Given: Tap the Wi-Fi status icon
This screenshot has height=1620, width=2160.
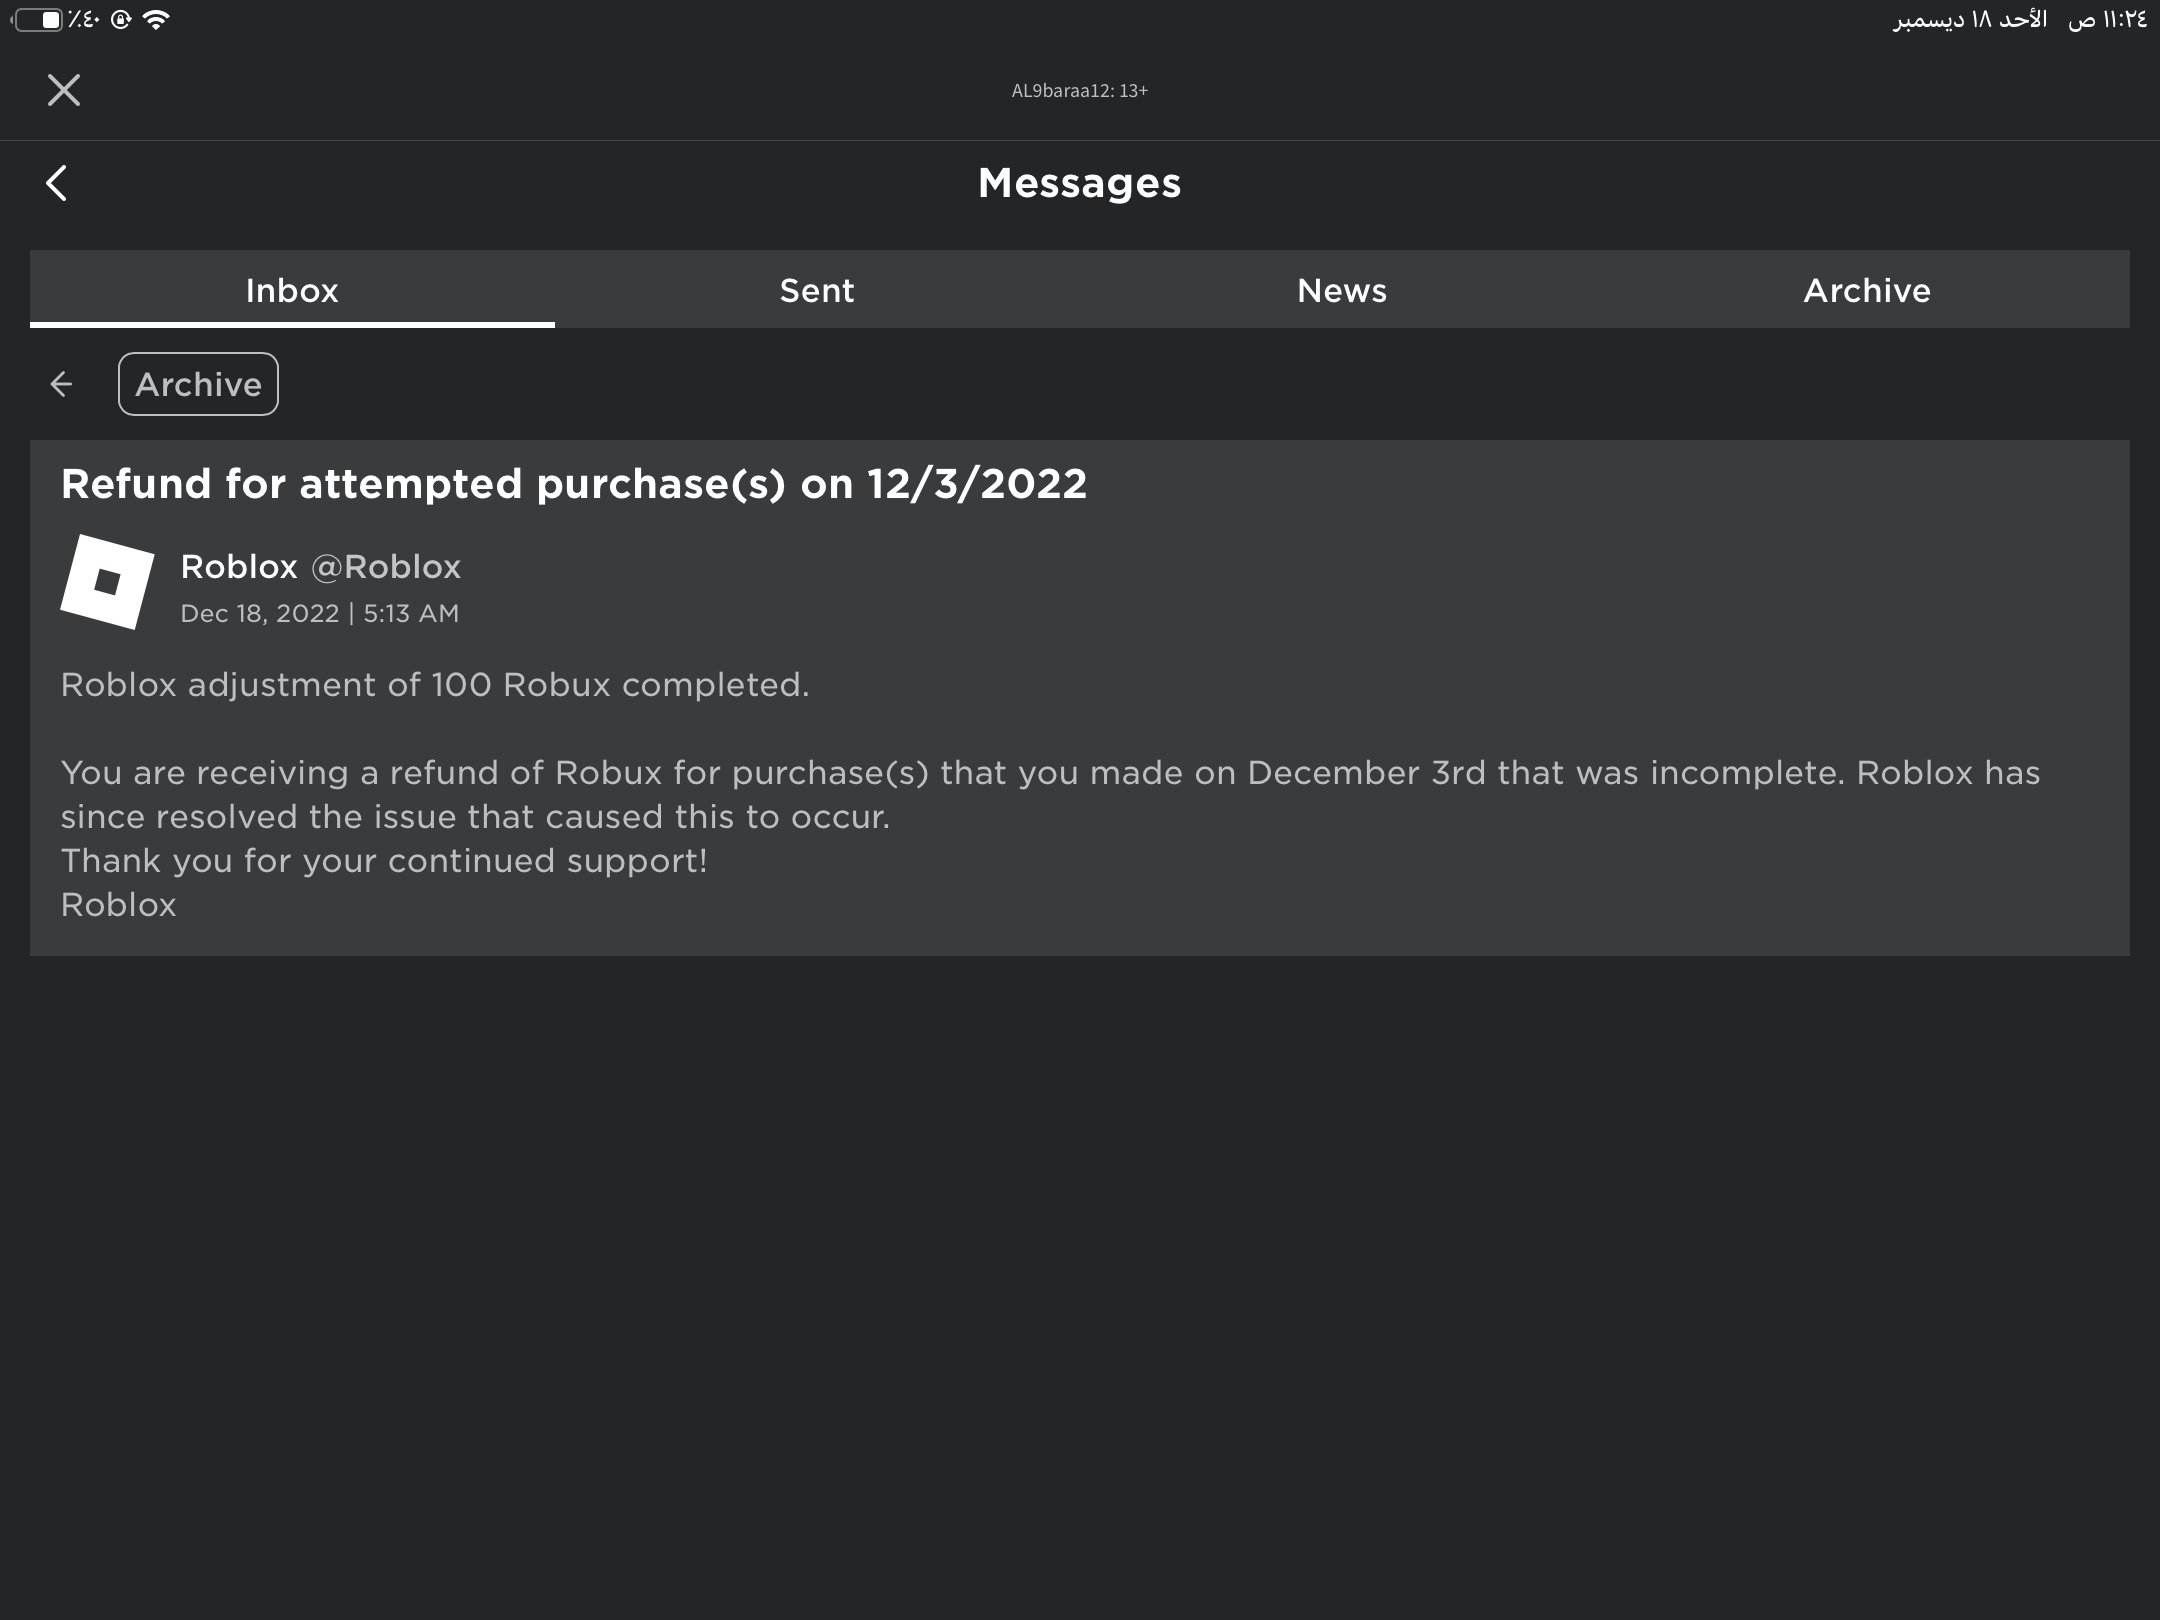Looking at the screenshot, I should pos(155,18).
